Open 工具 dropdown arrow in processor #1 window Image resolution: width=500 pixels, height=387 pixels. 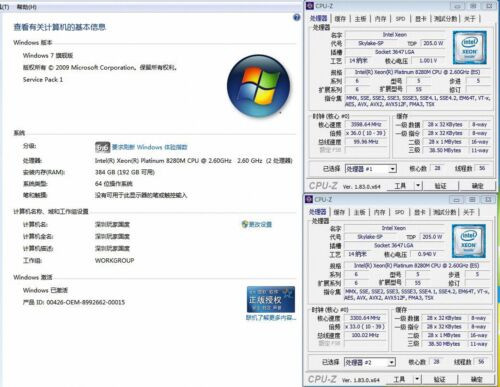418,185
